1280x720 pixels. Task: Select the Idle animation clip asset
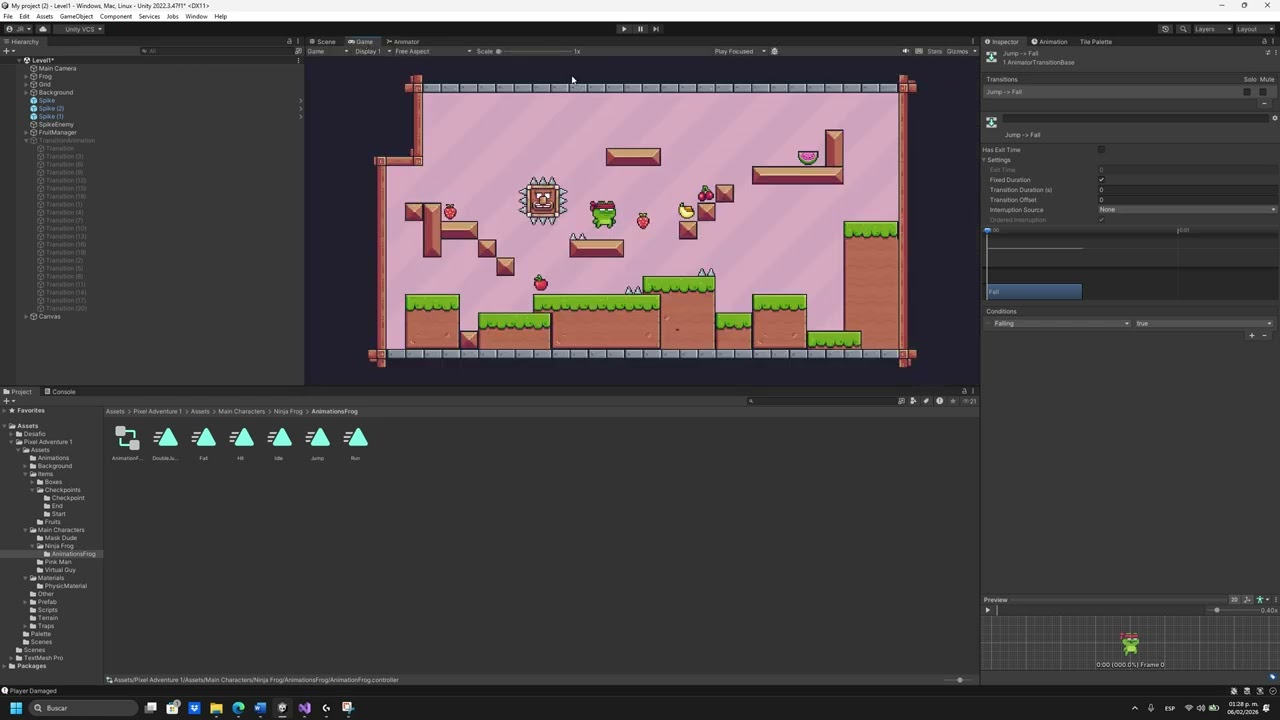pos(279,443)
